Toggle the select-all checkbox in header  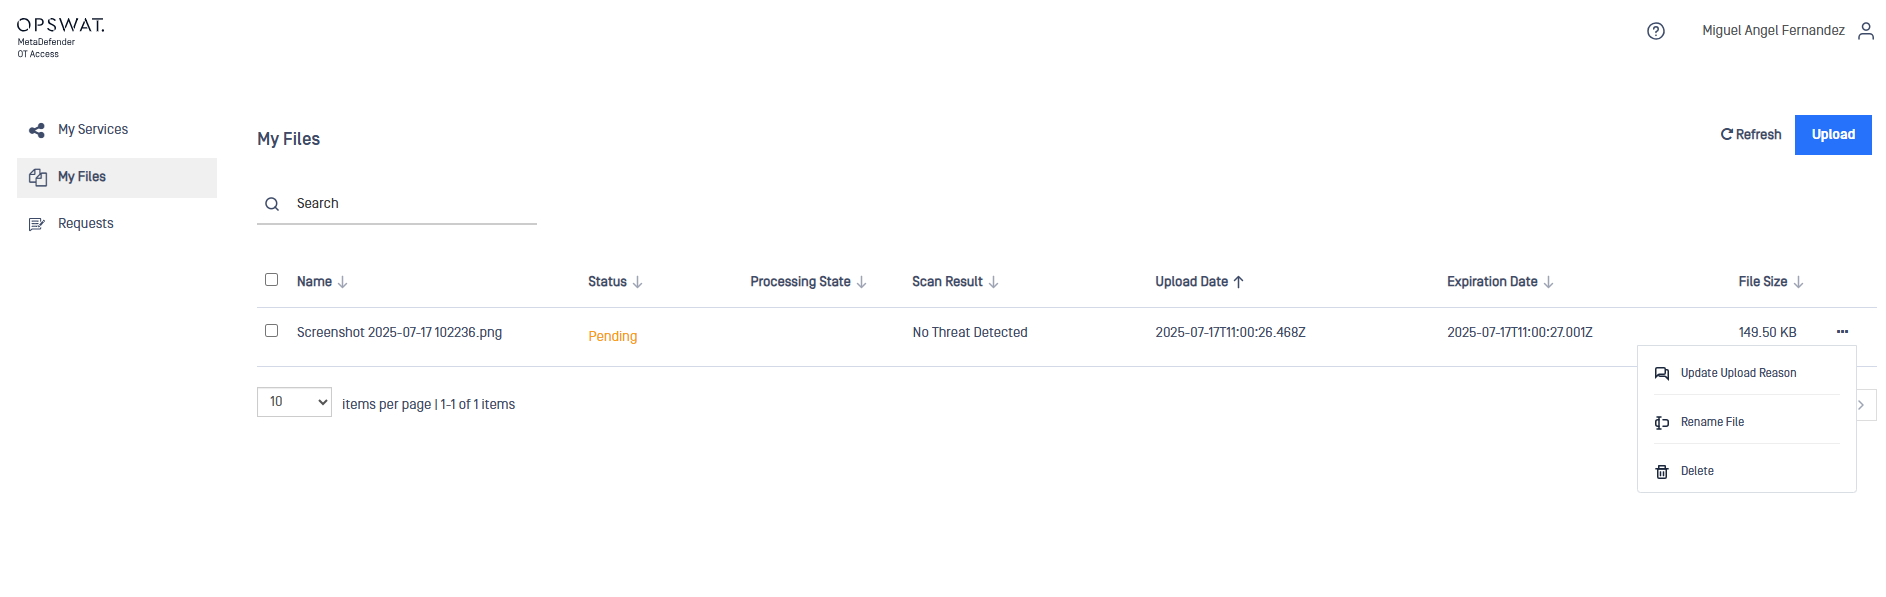(271, 280)
